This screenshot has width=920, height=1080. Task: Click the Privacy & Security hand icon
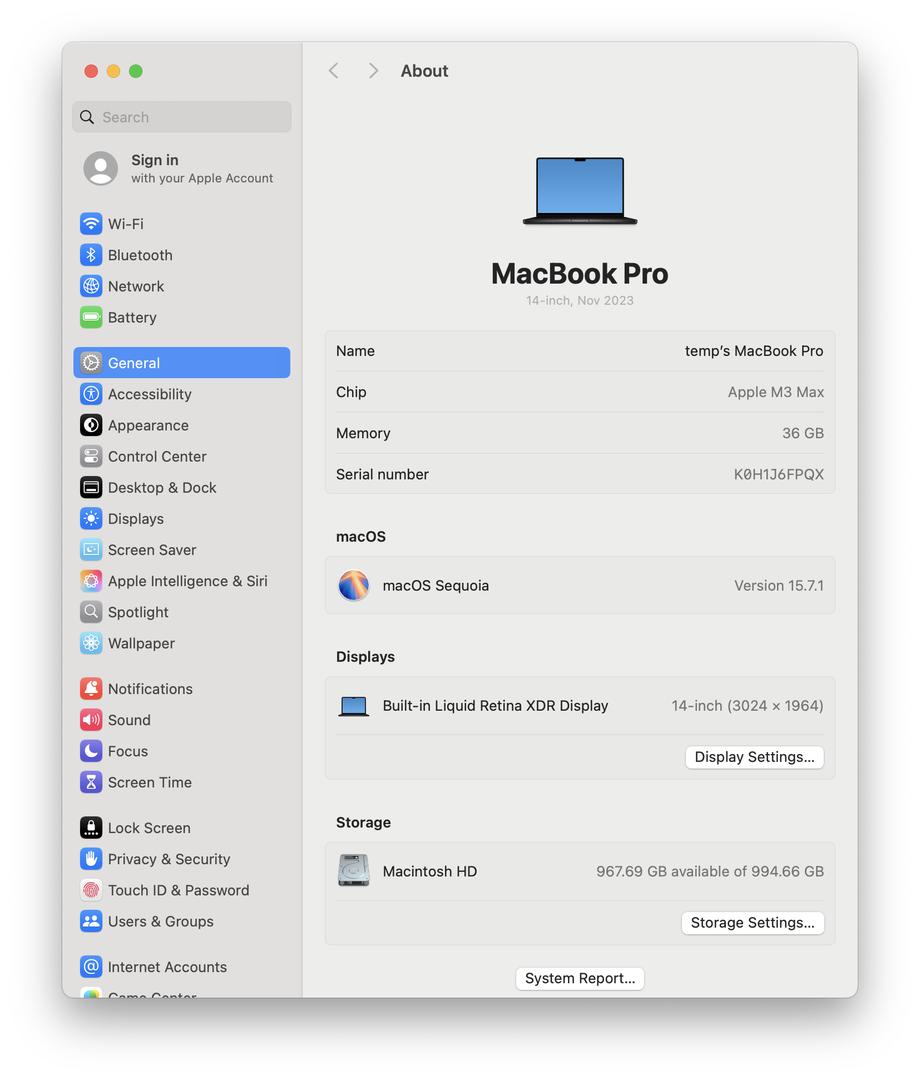(x=91, y=859)
